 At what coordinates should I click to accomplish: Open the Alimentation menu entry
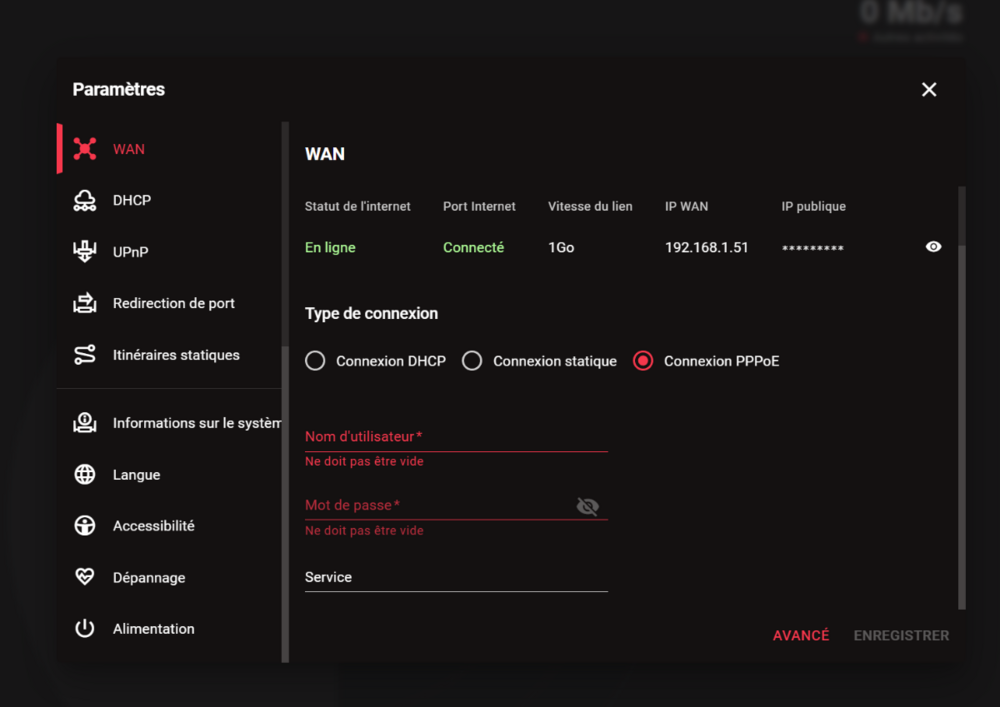click(153, 629)
